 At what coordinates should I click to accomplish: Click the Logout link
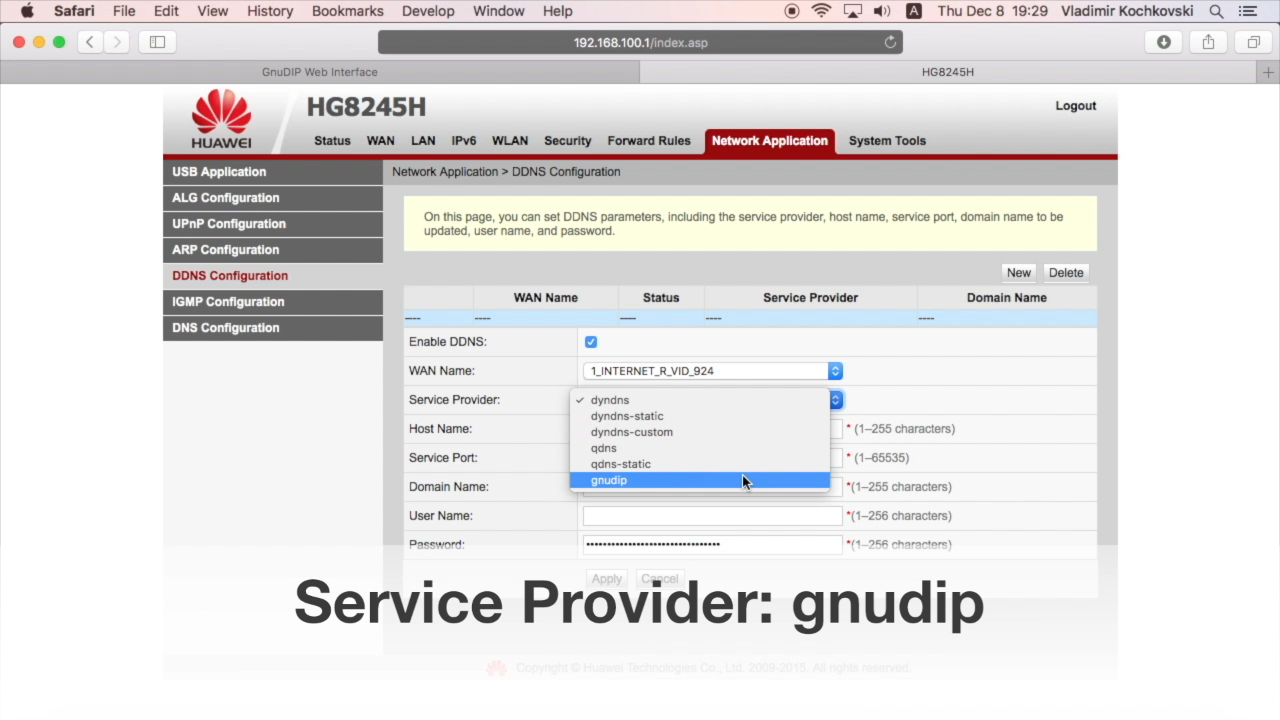click(x=1076, y=106)
